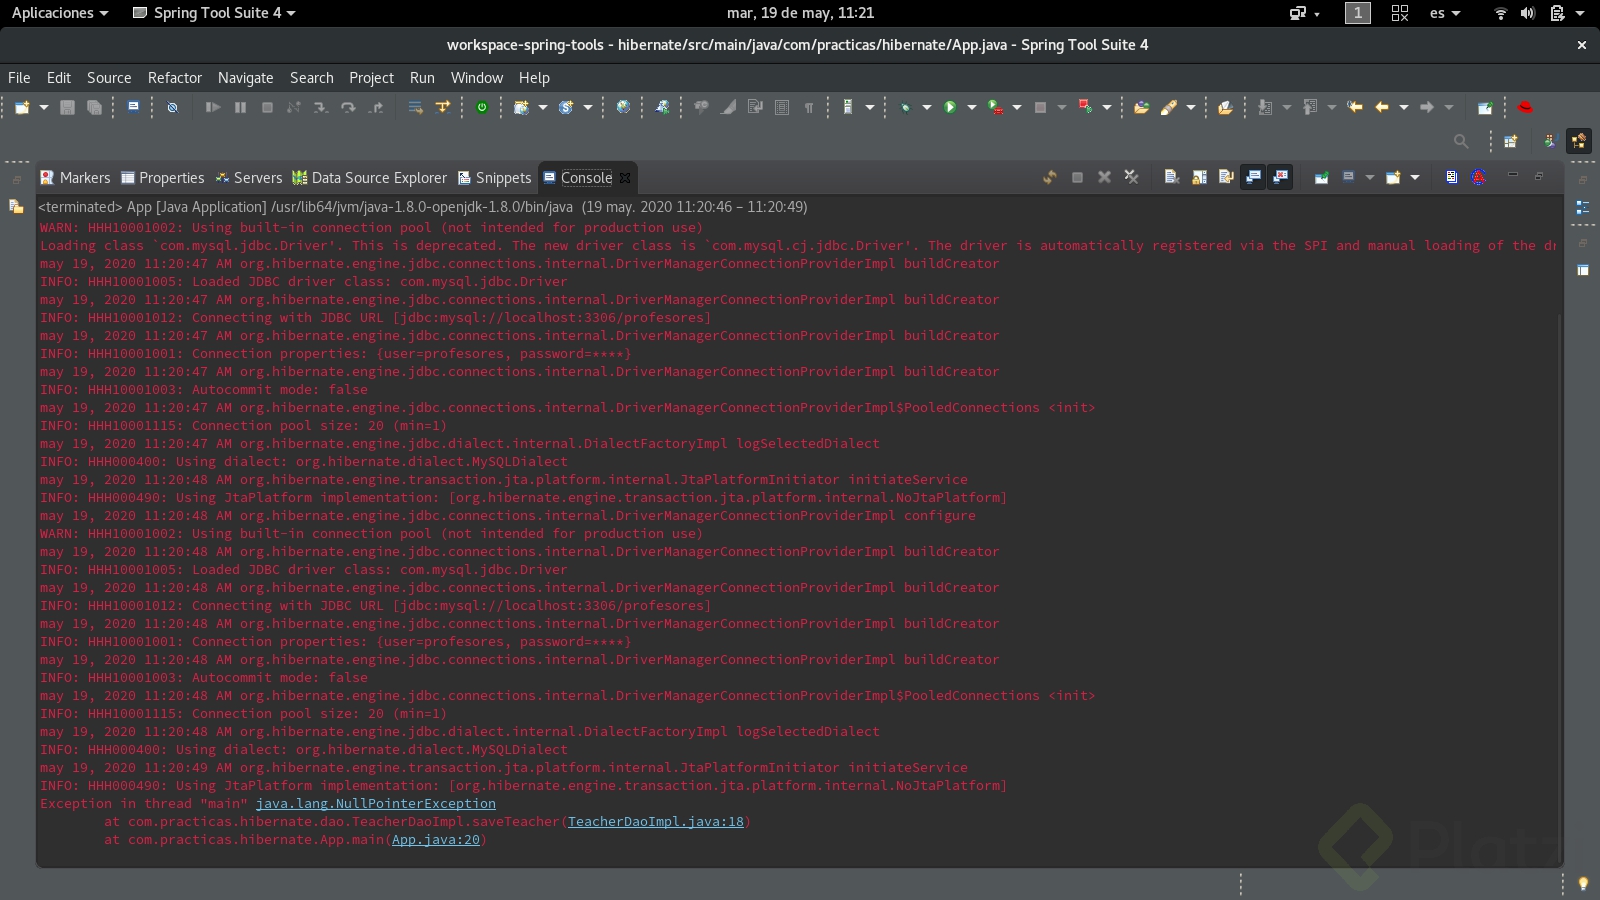Screen dimensions: 1600x900
Task: Click the Debug bug icon
Action: (905, 107)
